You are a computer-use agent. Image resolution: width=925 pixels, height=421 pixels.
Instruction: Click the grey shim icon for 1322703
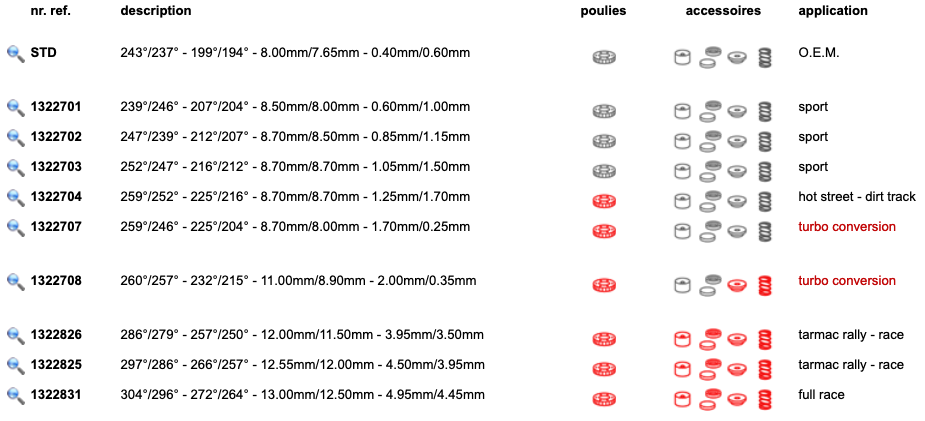(x=711, y=171)
